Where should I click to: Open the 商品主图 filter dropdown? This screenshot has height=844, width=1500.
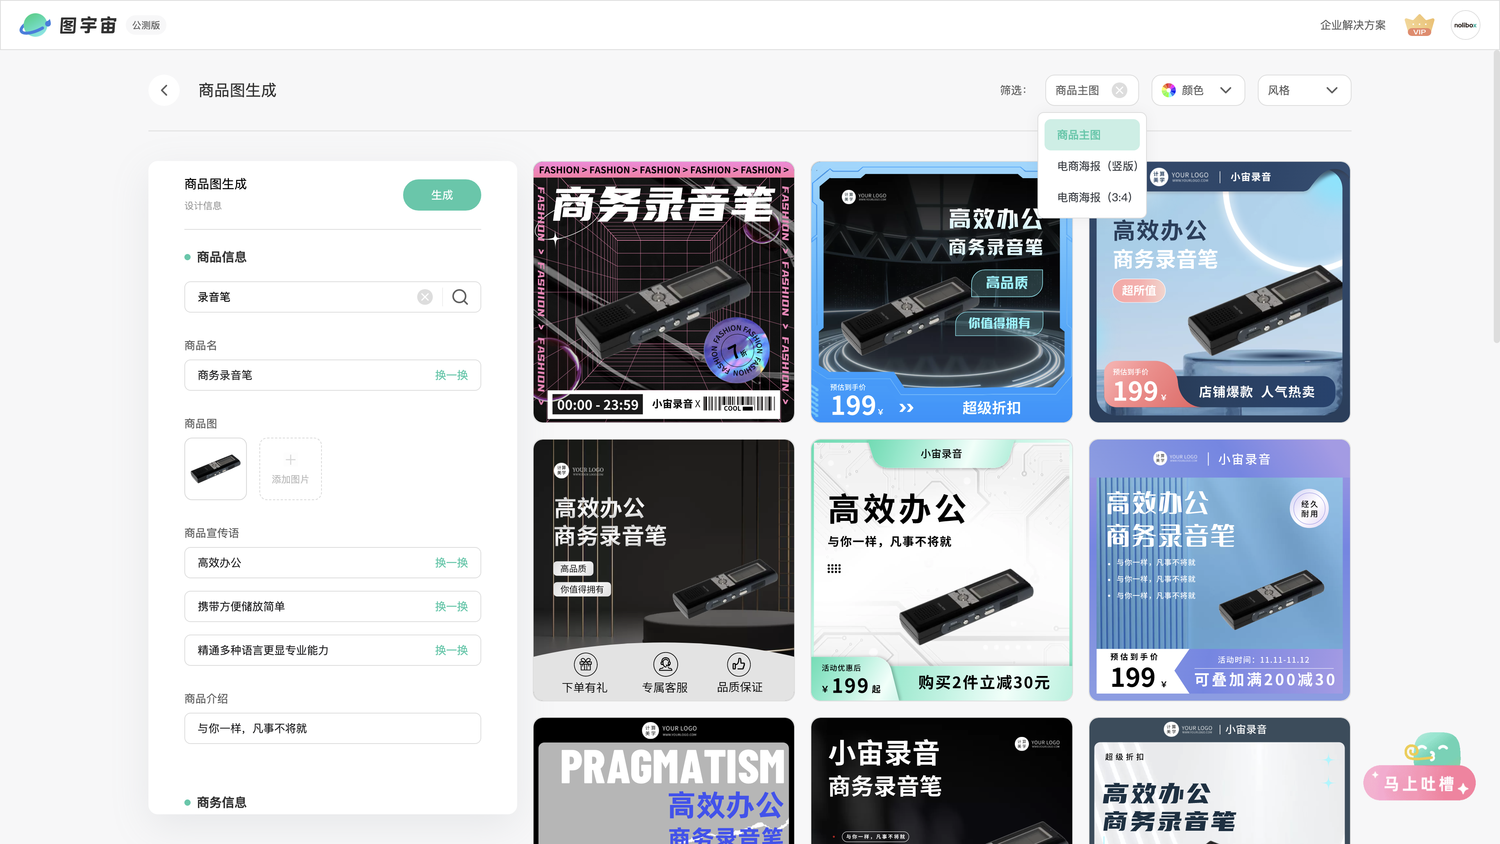(1092, 90)
